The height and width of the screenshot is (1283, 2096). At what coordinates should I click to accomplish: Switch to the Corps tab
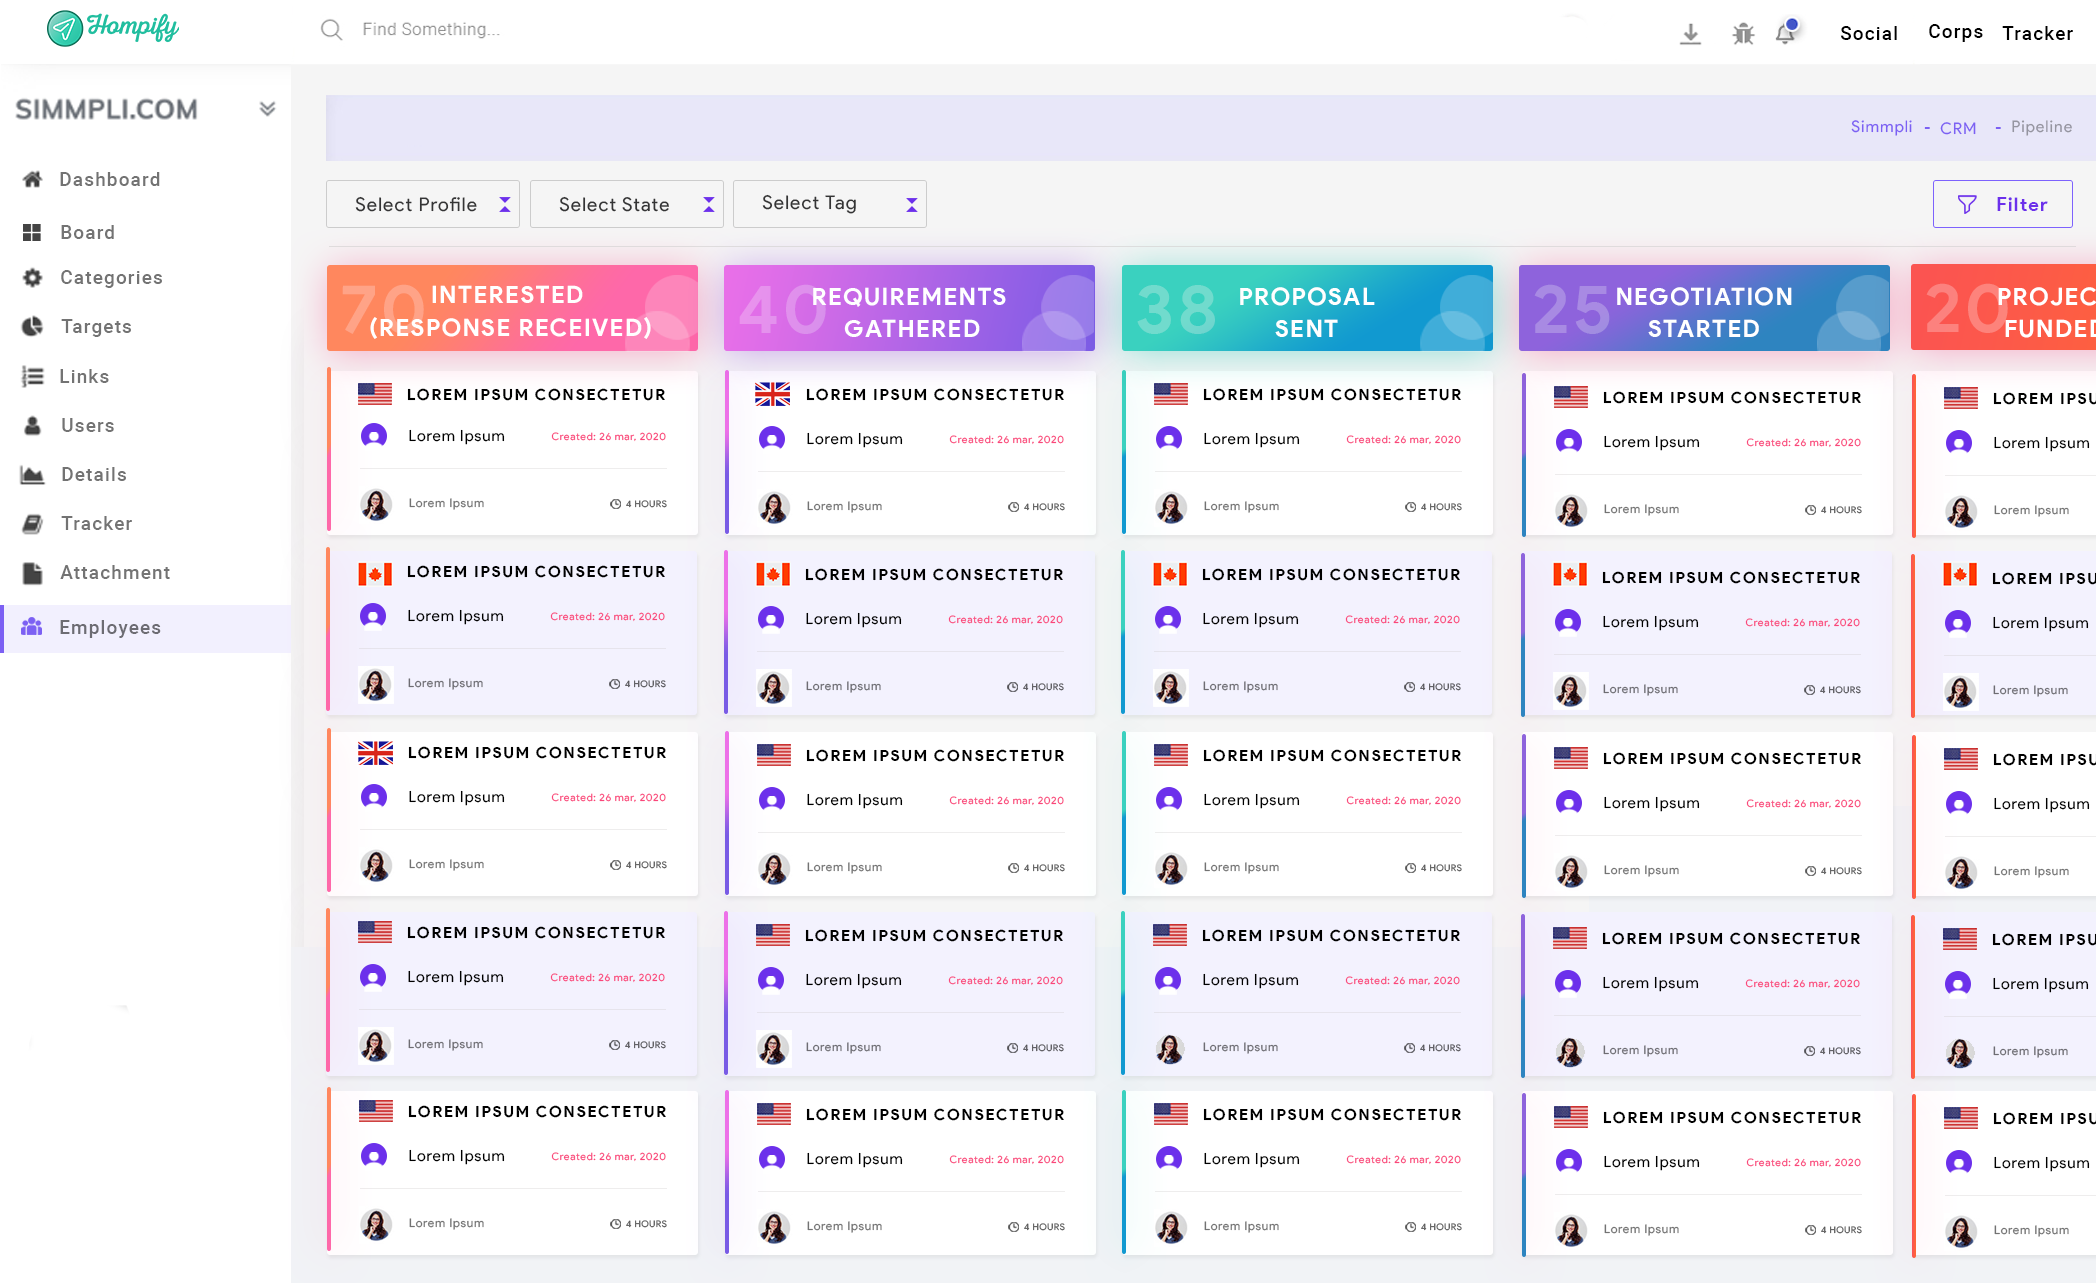pos(1955,32)
